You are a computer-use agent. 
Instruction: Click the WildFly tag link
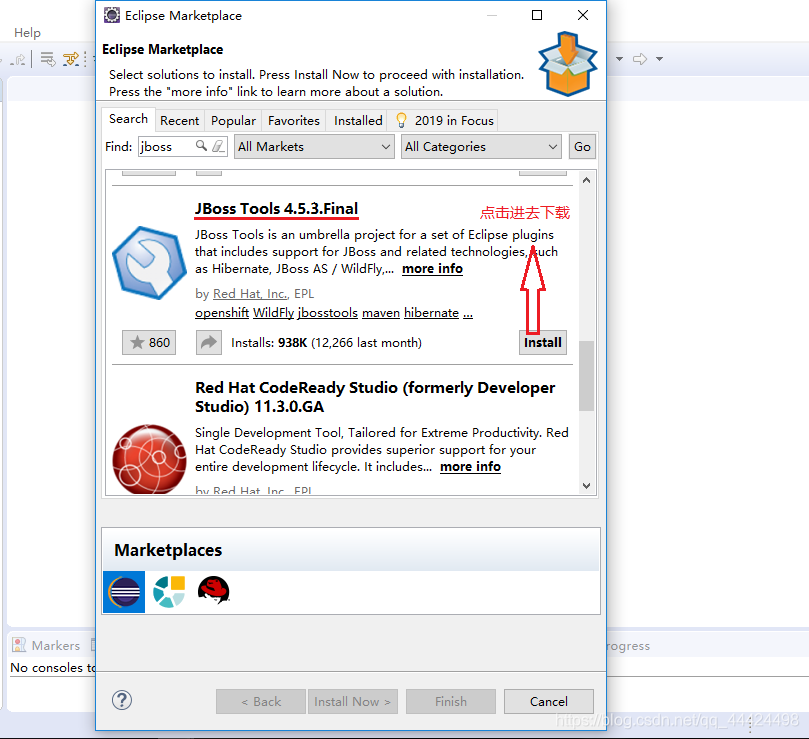[x=273, y=313]
